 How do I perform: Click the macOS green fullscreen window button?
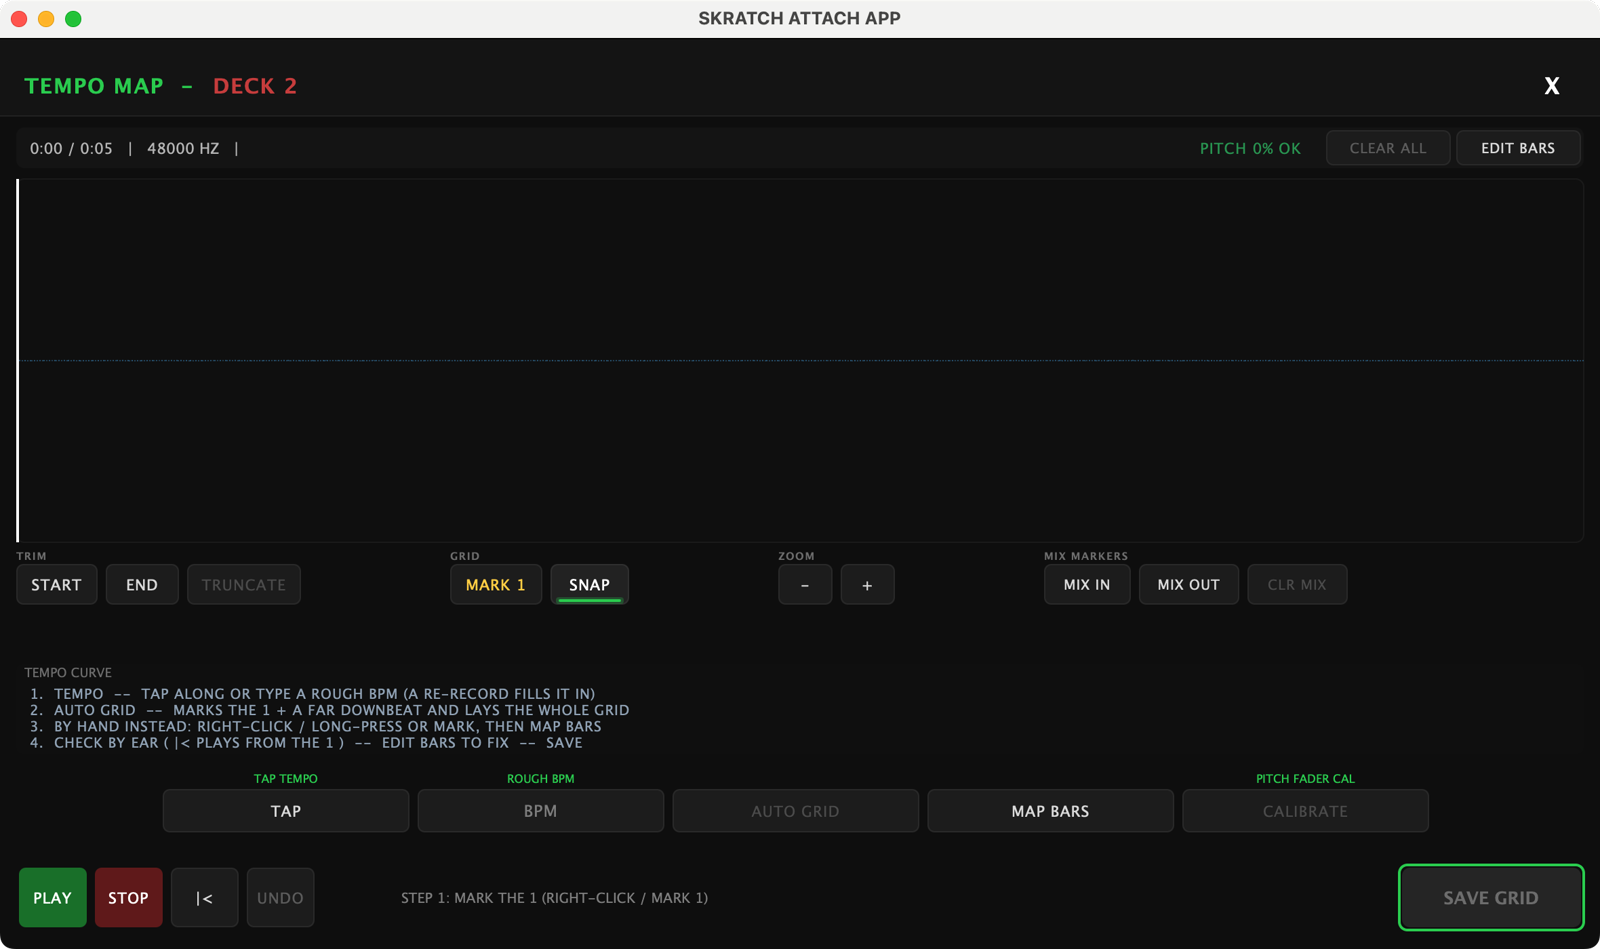[73, 19]
